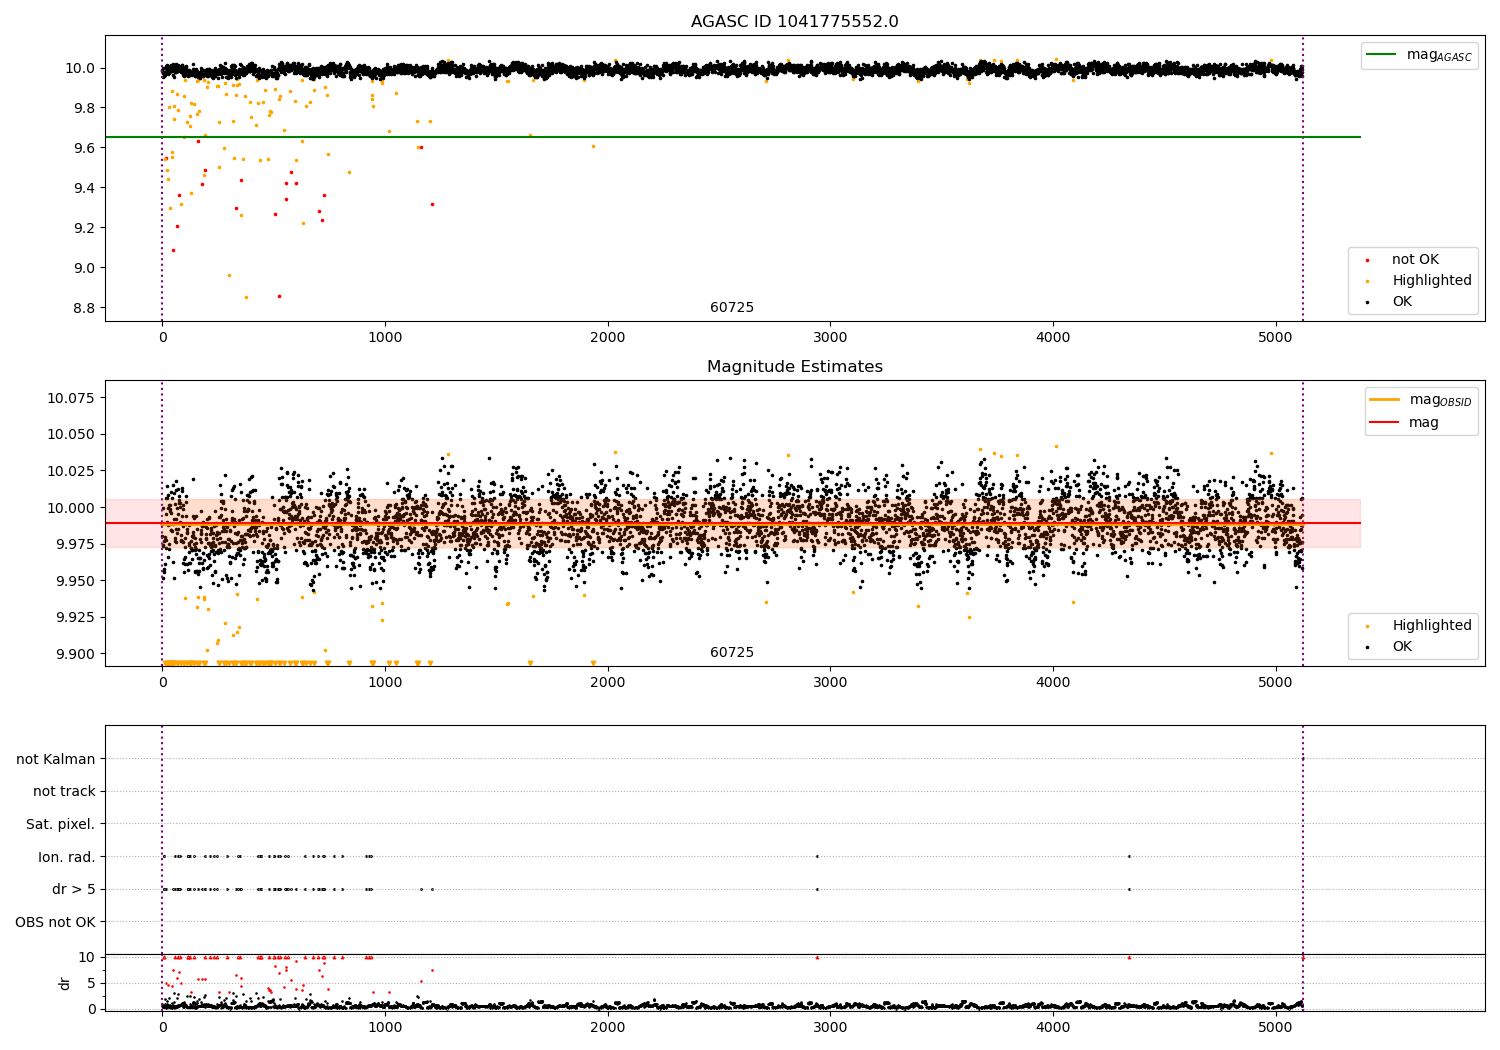Click the 'OBS not OK' axis label

tap(55, 922)
